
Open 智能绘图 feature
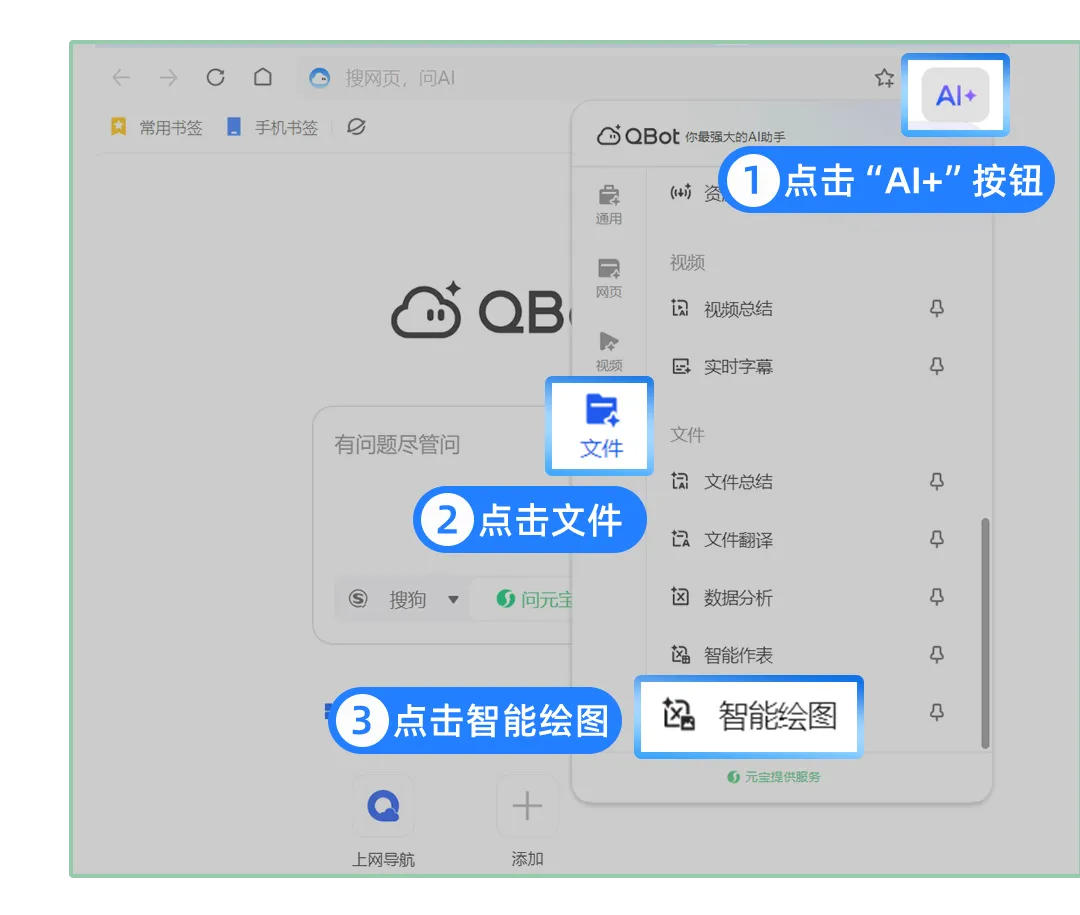pyautogui.click(x=749, y=716)
